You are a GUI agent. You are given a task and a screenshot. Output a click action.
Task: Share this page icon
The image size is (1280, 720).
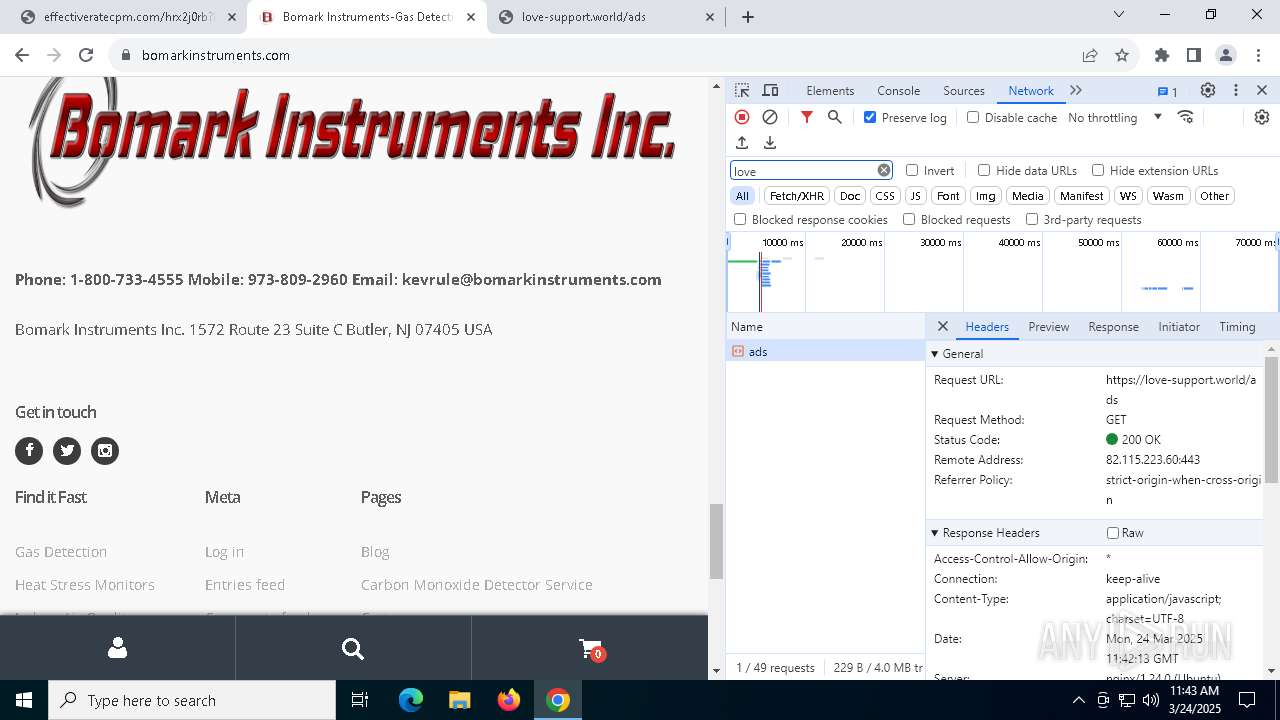point(1090,55)
